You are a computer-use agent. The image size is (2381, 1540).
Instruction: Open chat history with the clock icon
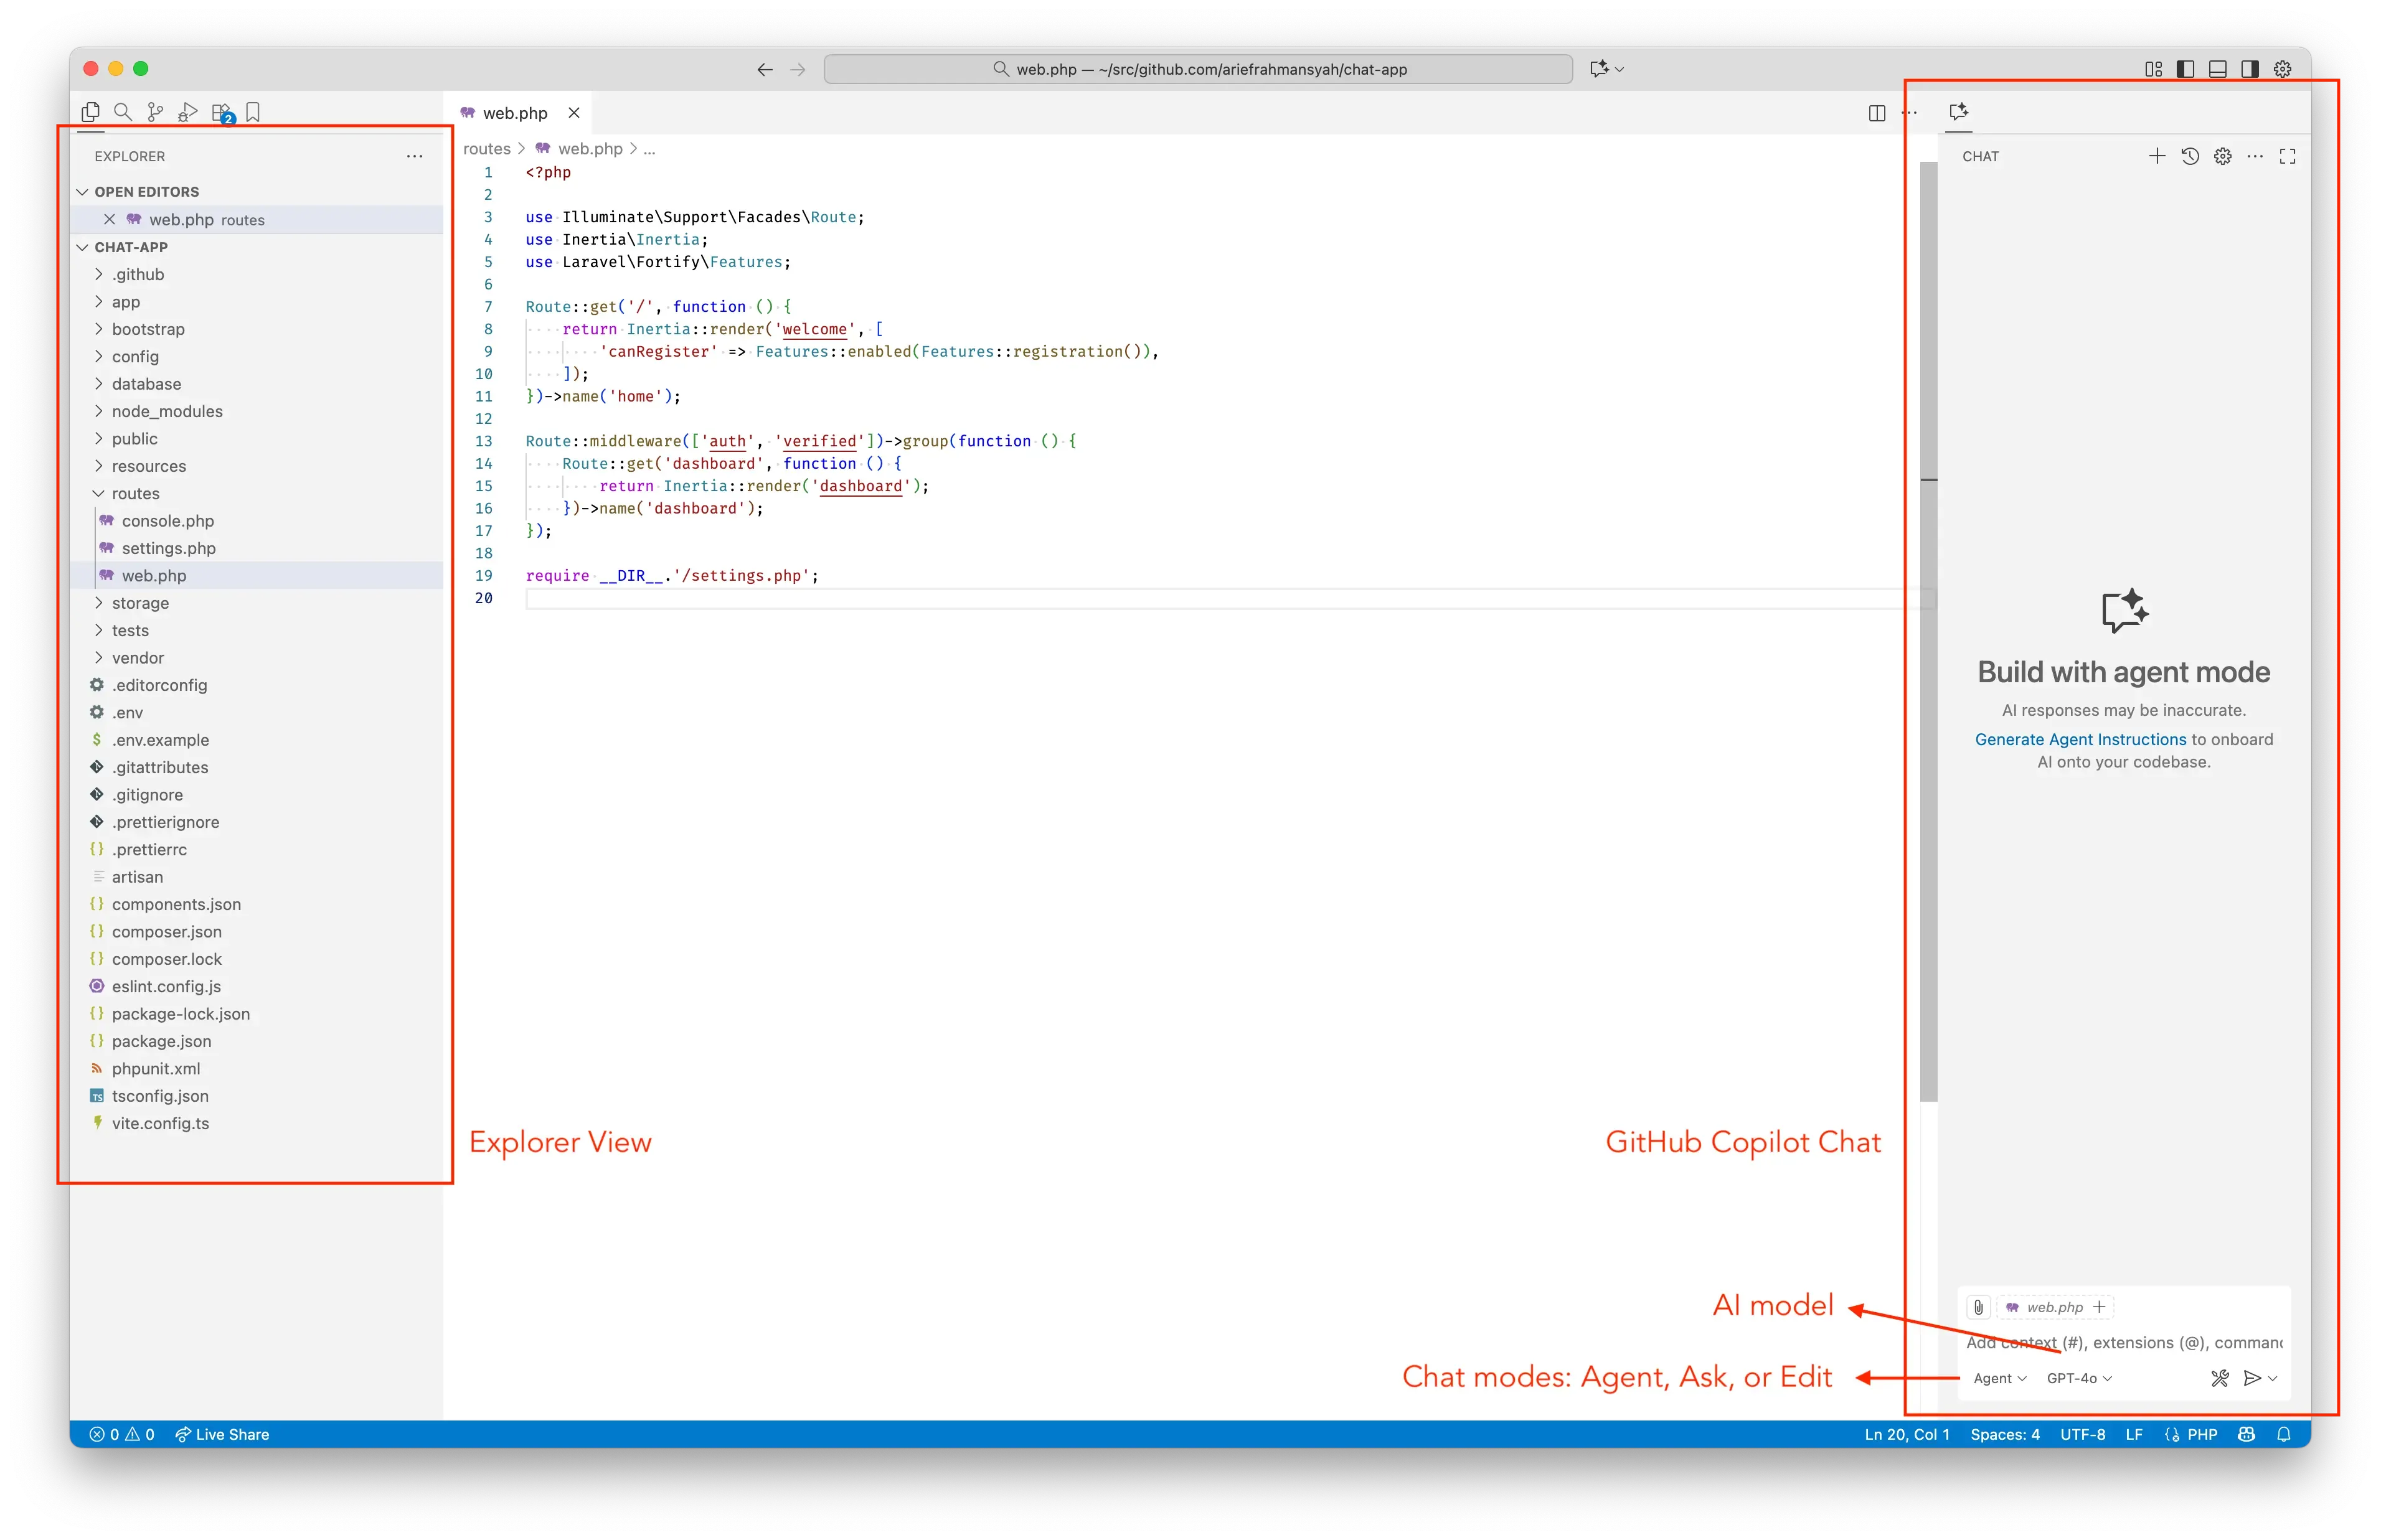(2190, 156)
